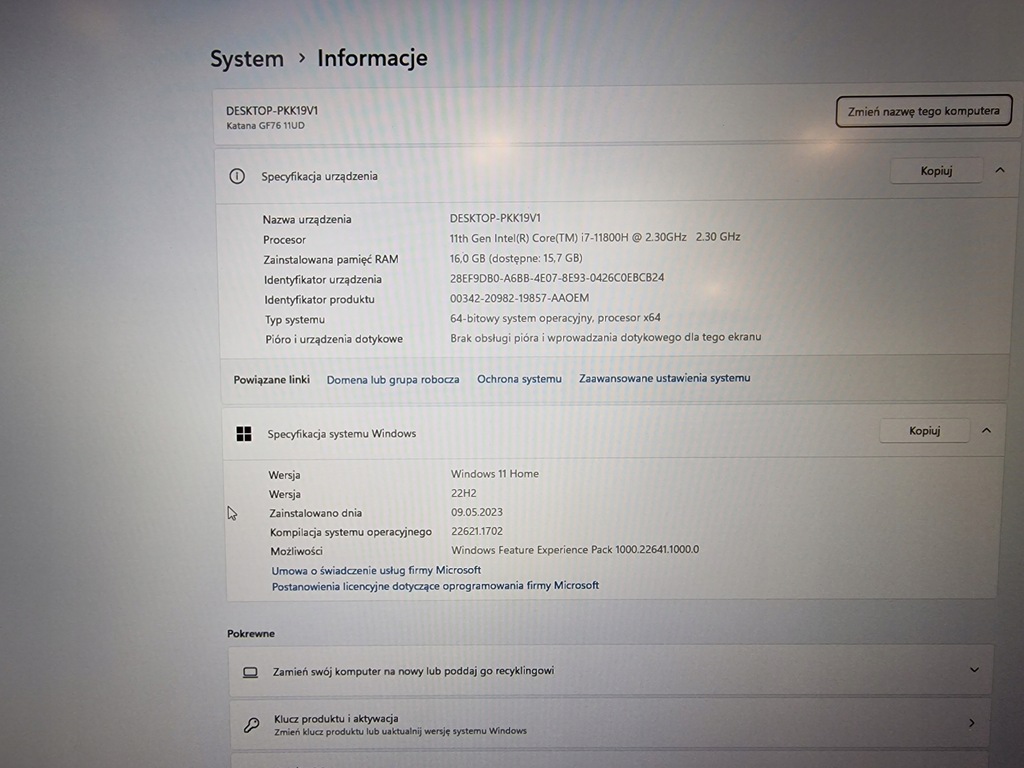1024x768 pixels.
Task: Collapse the Specyfikacja urządzenia section
Action: (1000, 170)
